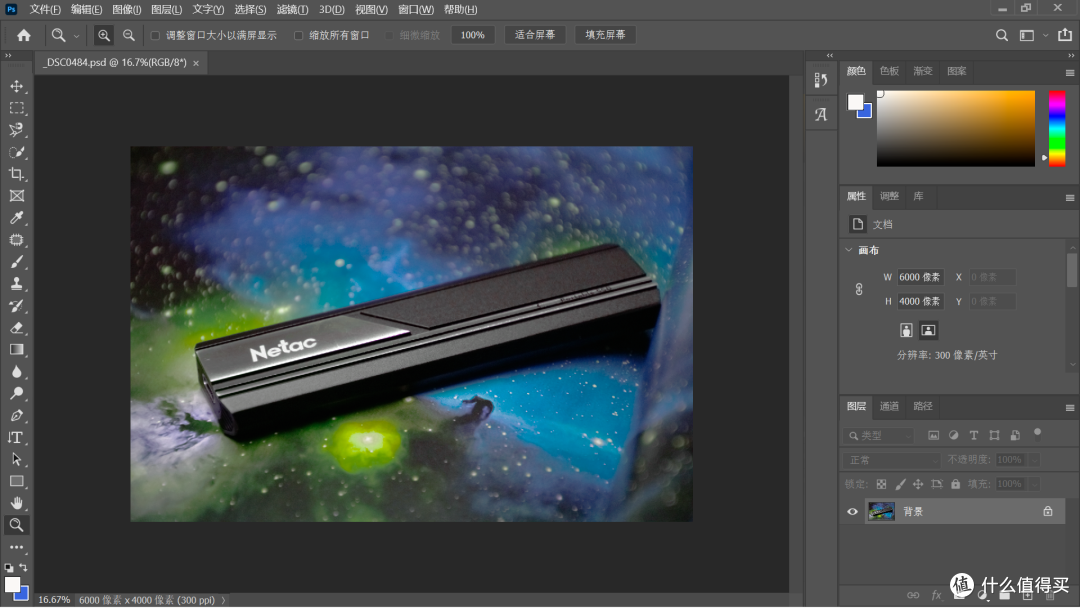This screenshot has height=608, width=1080.
Task: Switch to the 通道 tab
Action: pyautogui.click(x=889, y=406)
